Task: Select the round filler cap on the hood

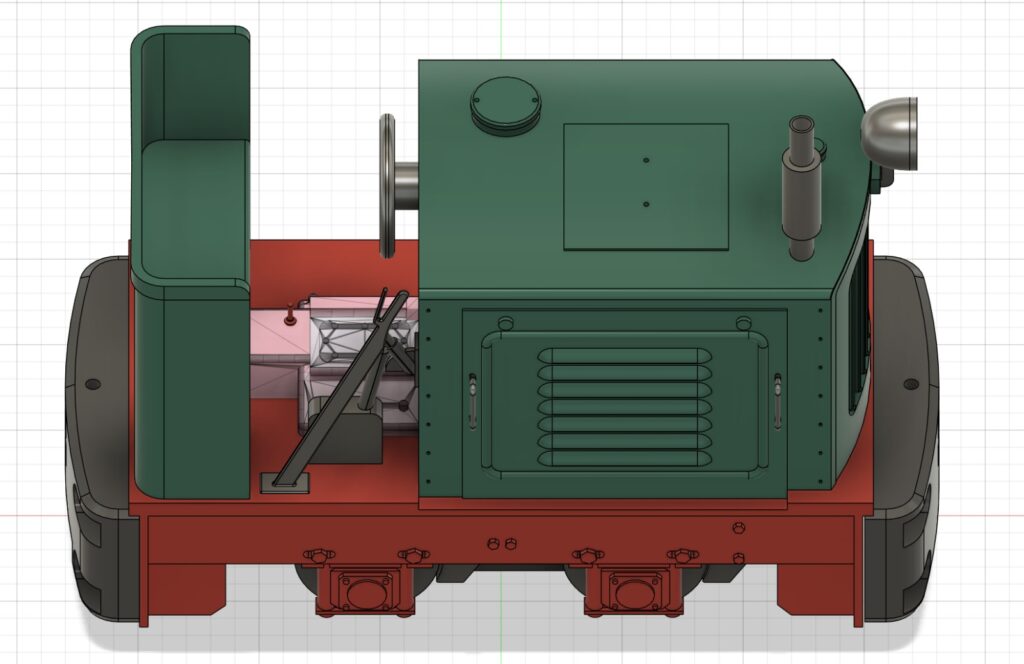Action: [x=505, y=106]
